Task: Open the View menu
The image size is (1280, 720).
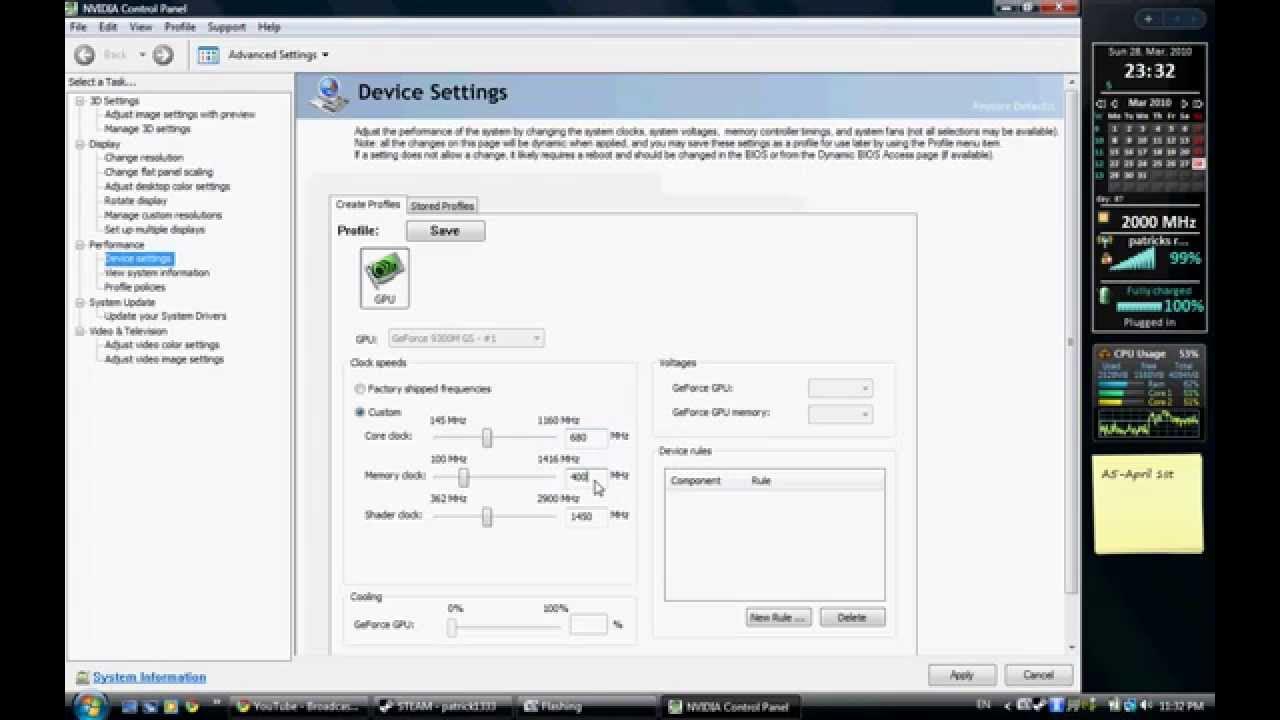Action: click(x=141, y=27)
